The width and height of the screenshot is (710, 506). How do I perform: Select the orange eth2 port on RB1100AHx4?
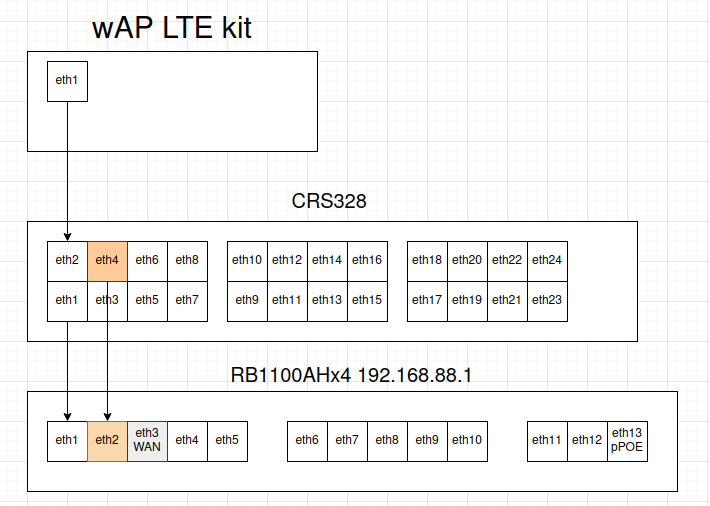click(x=107, y=441)
